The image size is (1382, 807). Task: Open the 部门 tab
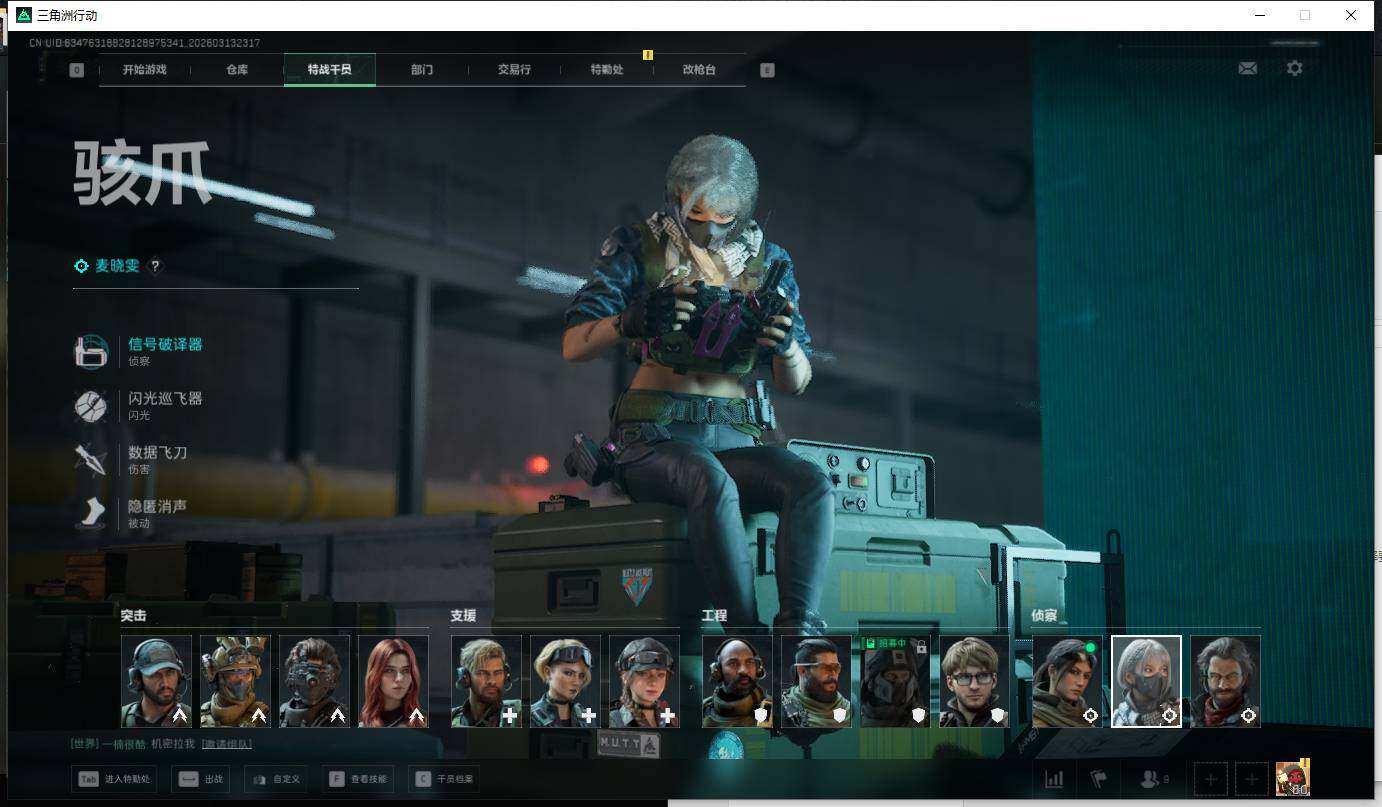coord(422,70)
